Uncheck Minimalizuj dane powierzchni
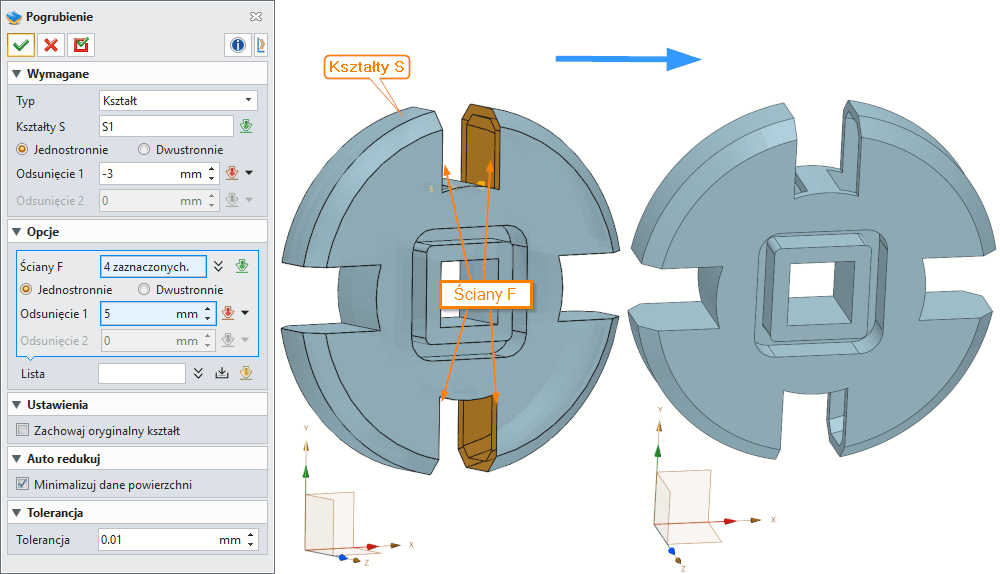 click(23, 485)
